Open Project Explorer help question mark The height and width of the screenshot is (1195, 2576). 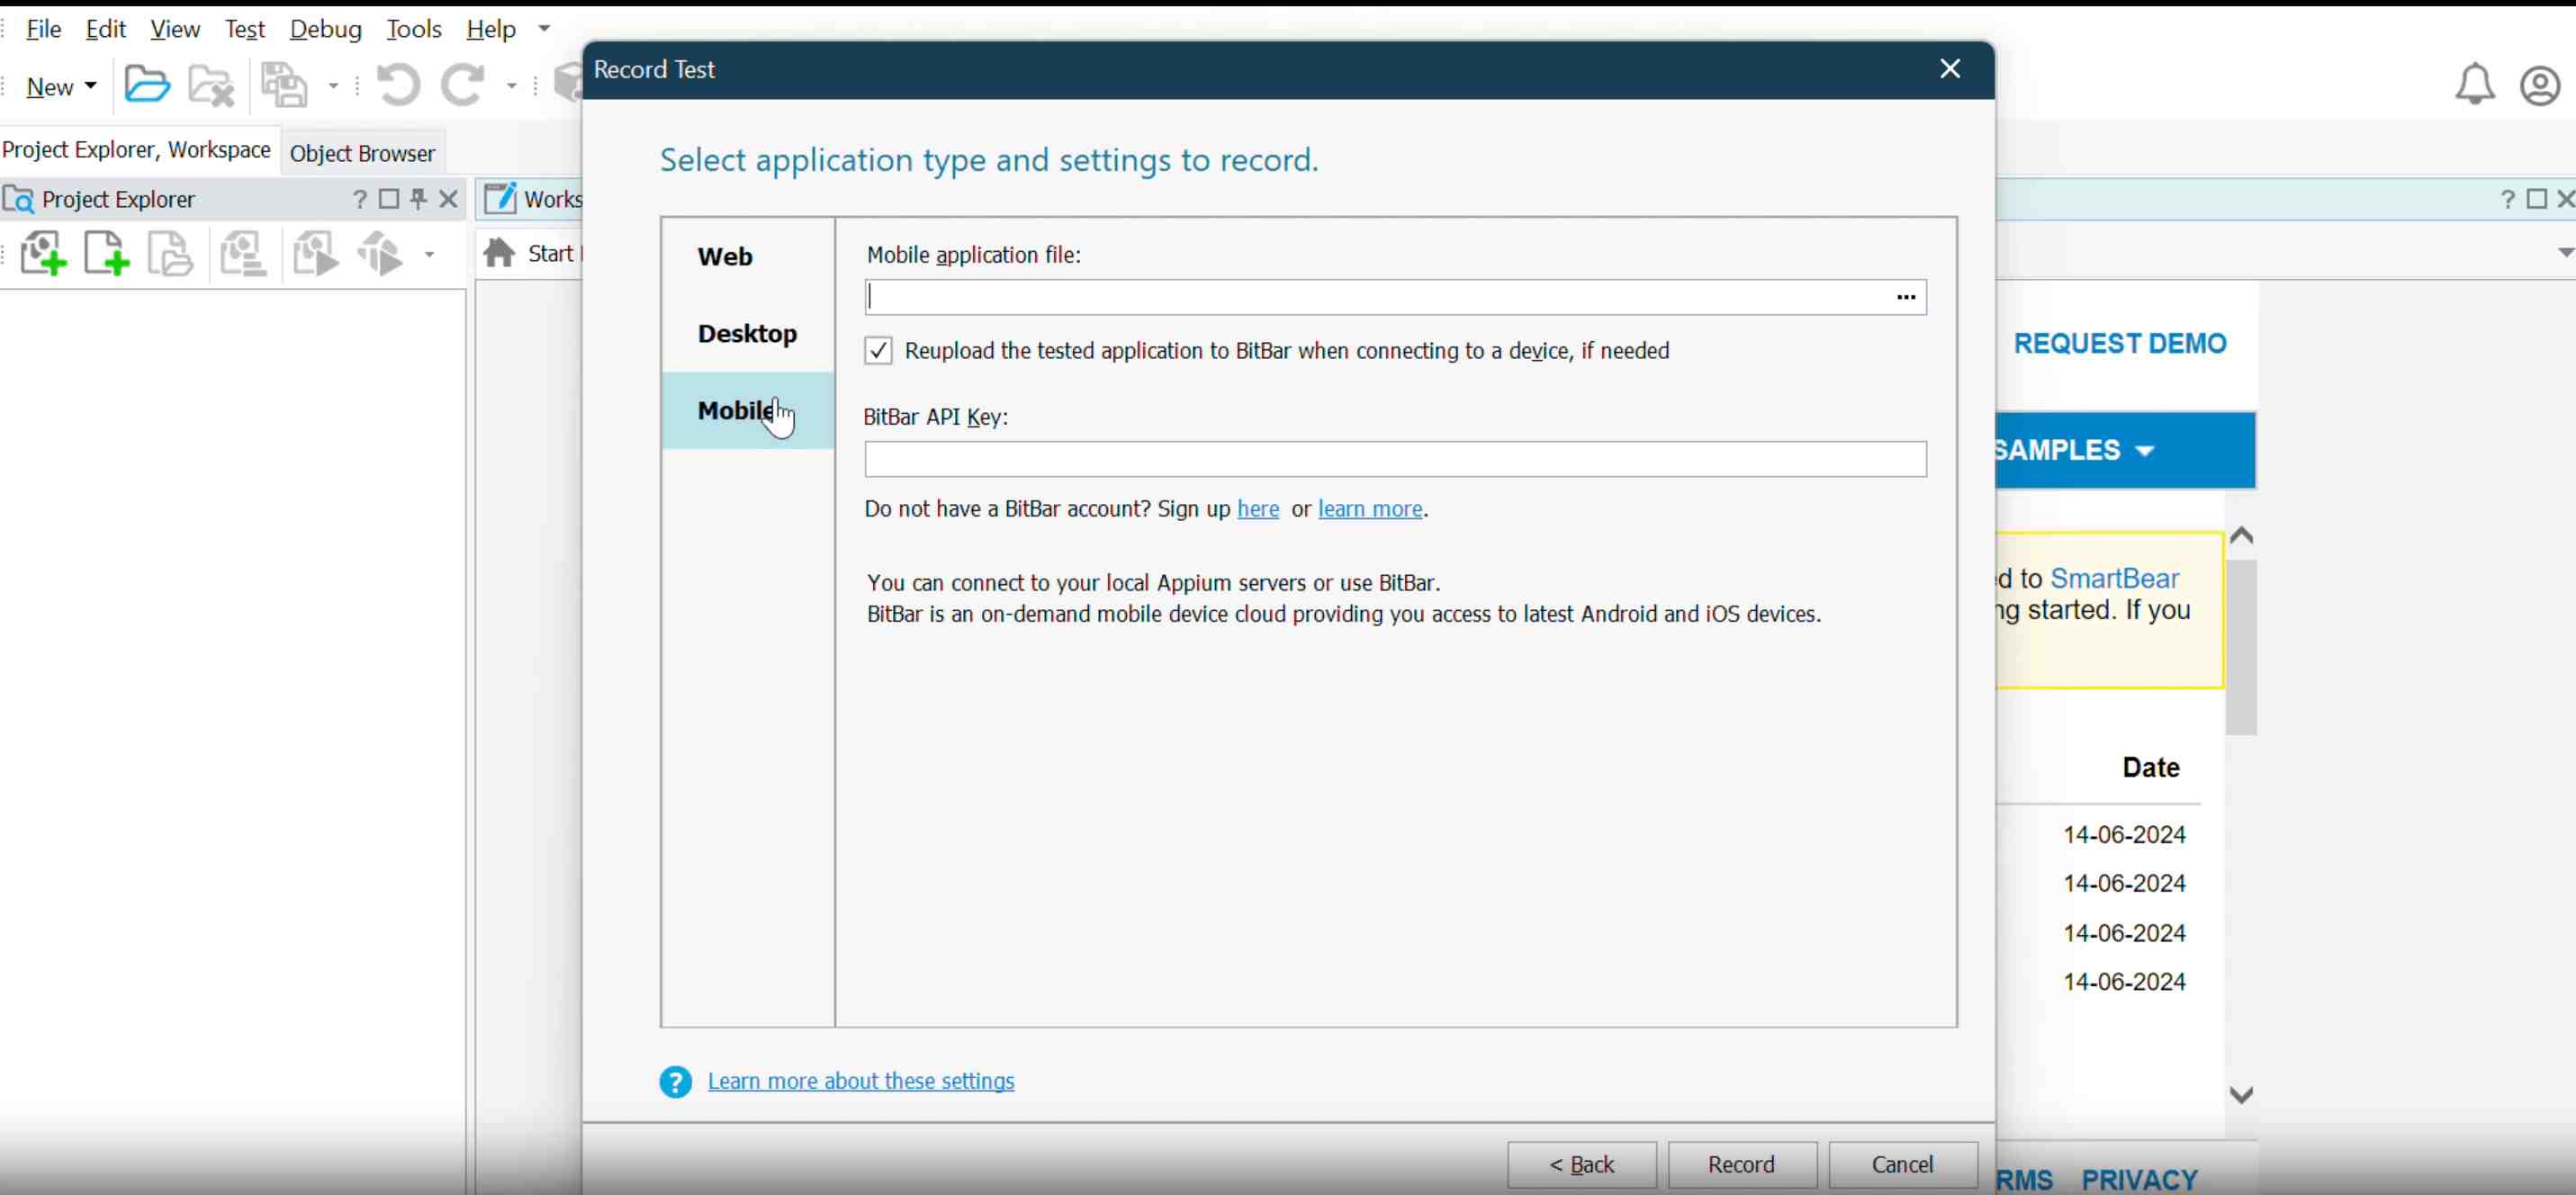(360, 199)
